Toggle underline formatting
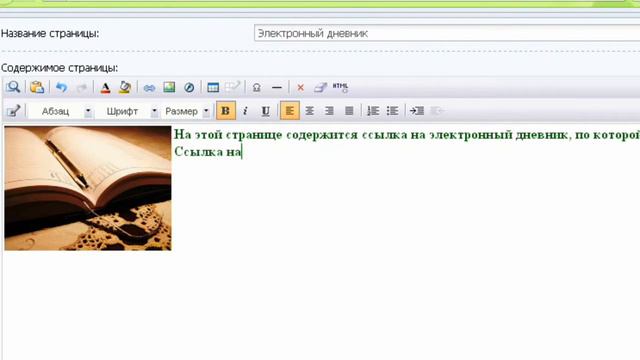The height and width of the screenshot is (360, 640). [265, 111]
